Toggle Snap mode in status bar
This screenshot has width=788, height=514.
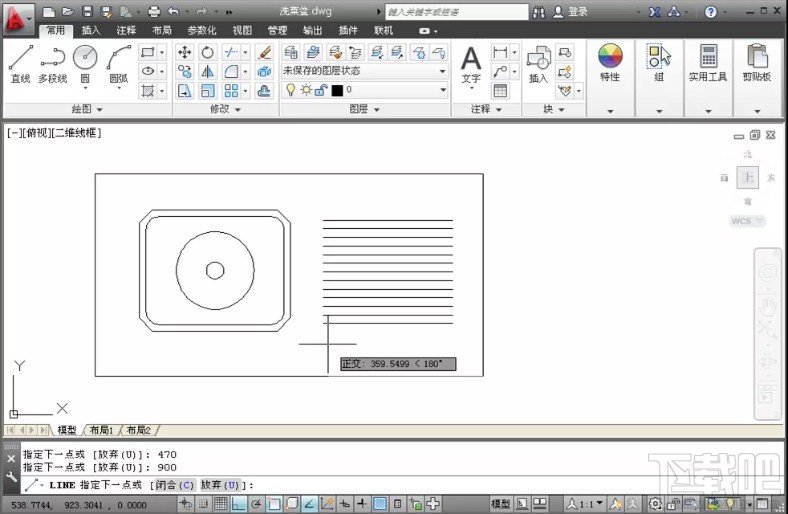[203, 503]
